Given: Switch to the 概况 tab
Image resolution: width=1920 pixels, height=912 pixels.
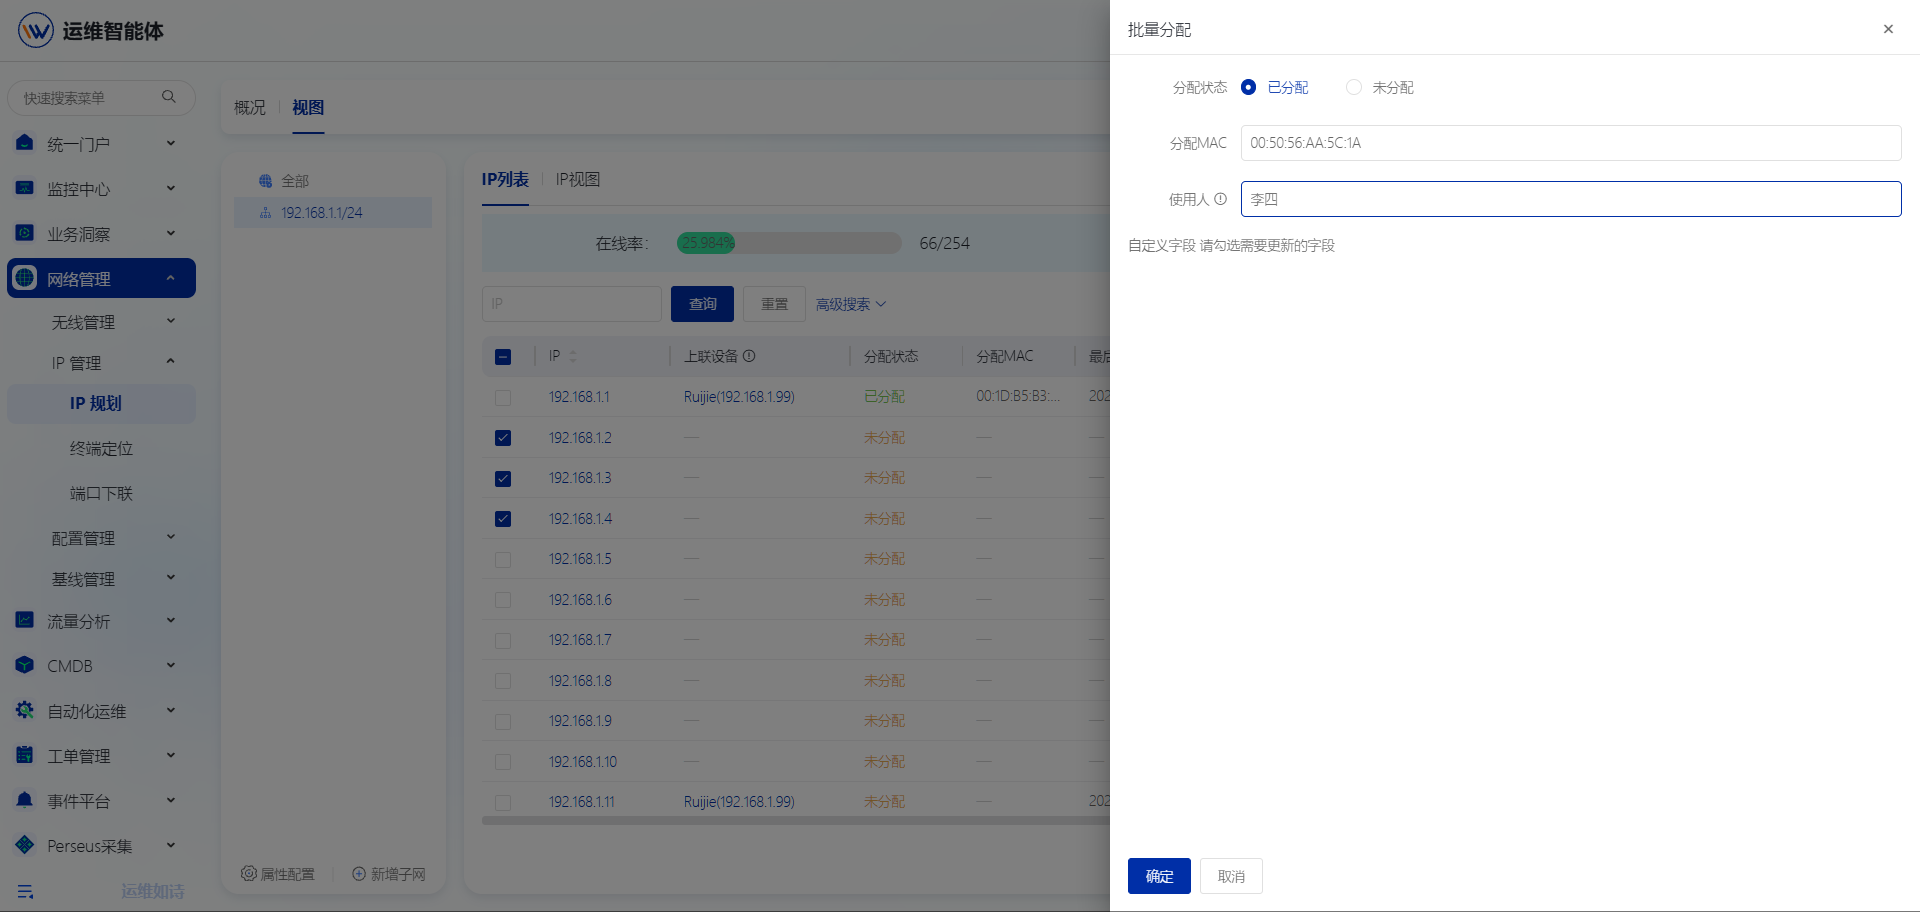Looking at the screenshot, I should 250,107.
